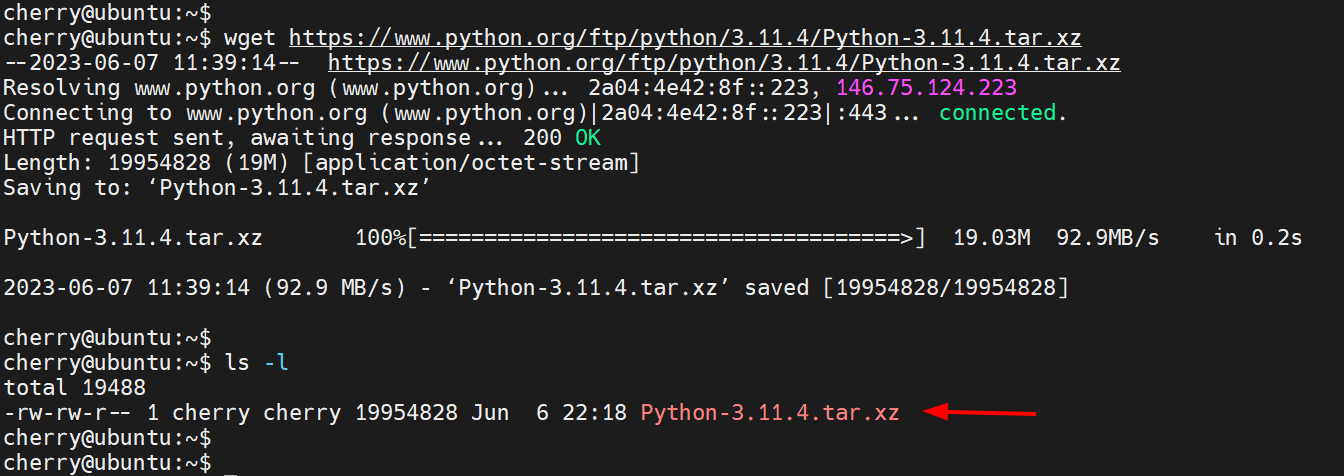Click the green "connected" status text

pyautogui.click(x=998, y=113)
